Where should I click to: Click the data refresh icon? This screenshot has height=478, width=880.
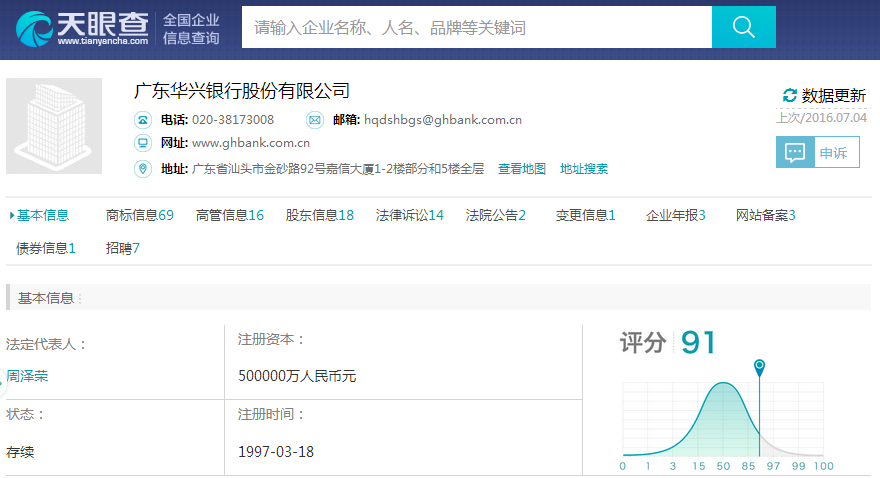coord(790,96)
